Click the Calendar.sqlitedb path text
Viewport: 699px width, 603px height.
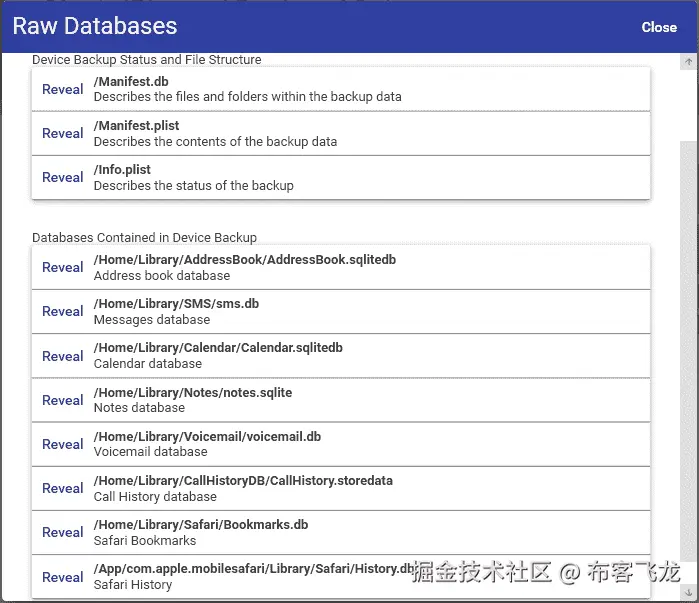point(218,348)
